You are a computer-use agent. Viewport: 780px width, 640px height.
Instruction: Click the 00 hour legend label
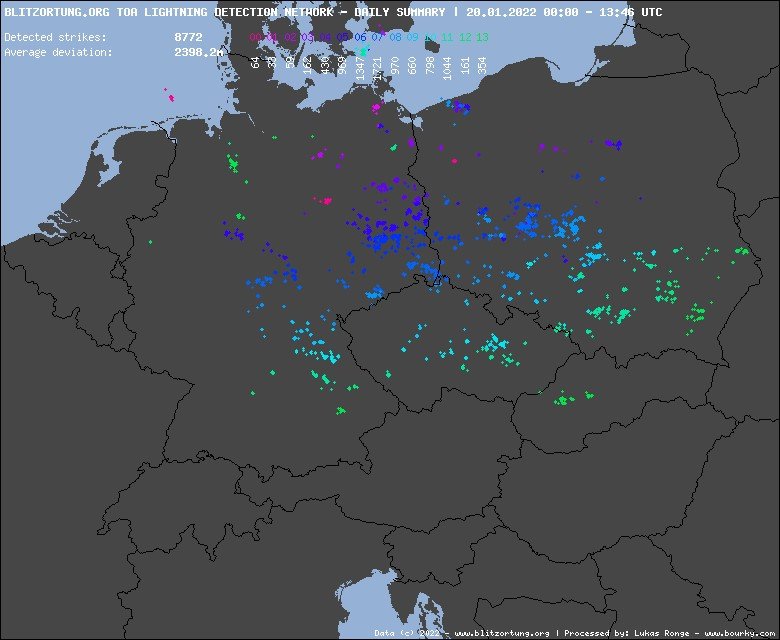click(256, 37)
